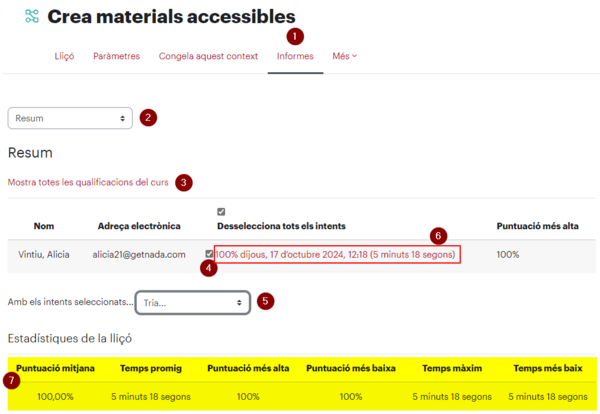The height and width of the screenshot is (414, 600).
Task: Click red annotation marker number 4
Action: (x=209, y=268)
